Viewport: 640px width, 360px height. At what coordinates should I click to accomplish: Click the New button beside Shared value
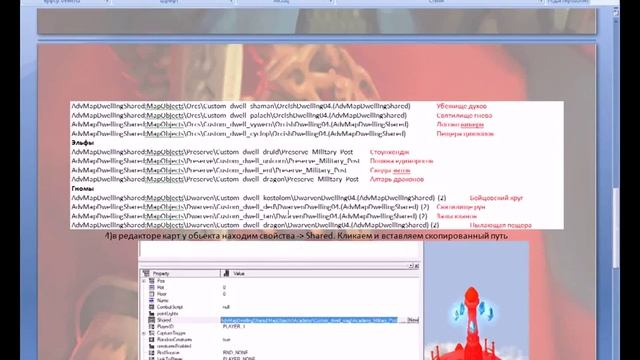tap(413, 320)
